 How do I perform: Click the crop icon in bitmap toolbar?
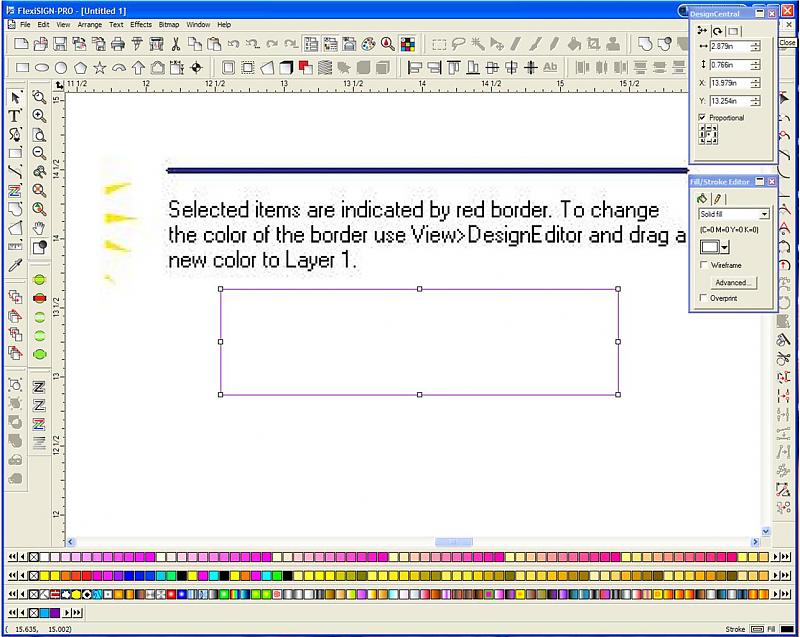coord(593,44)
